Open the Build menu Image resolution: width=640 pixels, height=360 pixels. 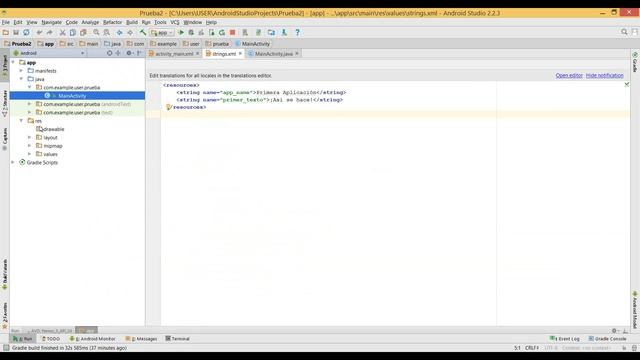pos(132,22)
